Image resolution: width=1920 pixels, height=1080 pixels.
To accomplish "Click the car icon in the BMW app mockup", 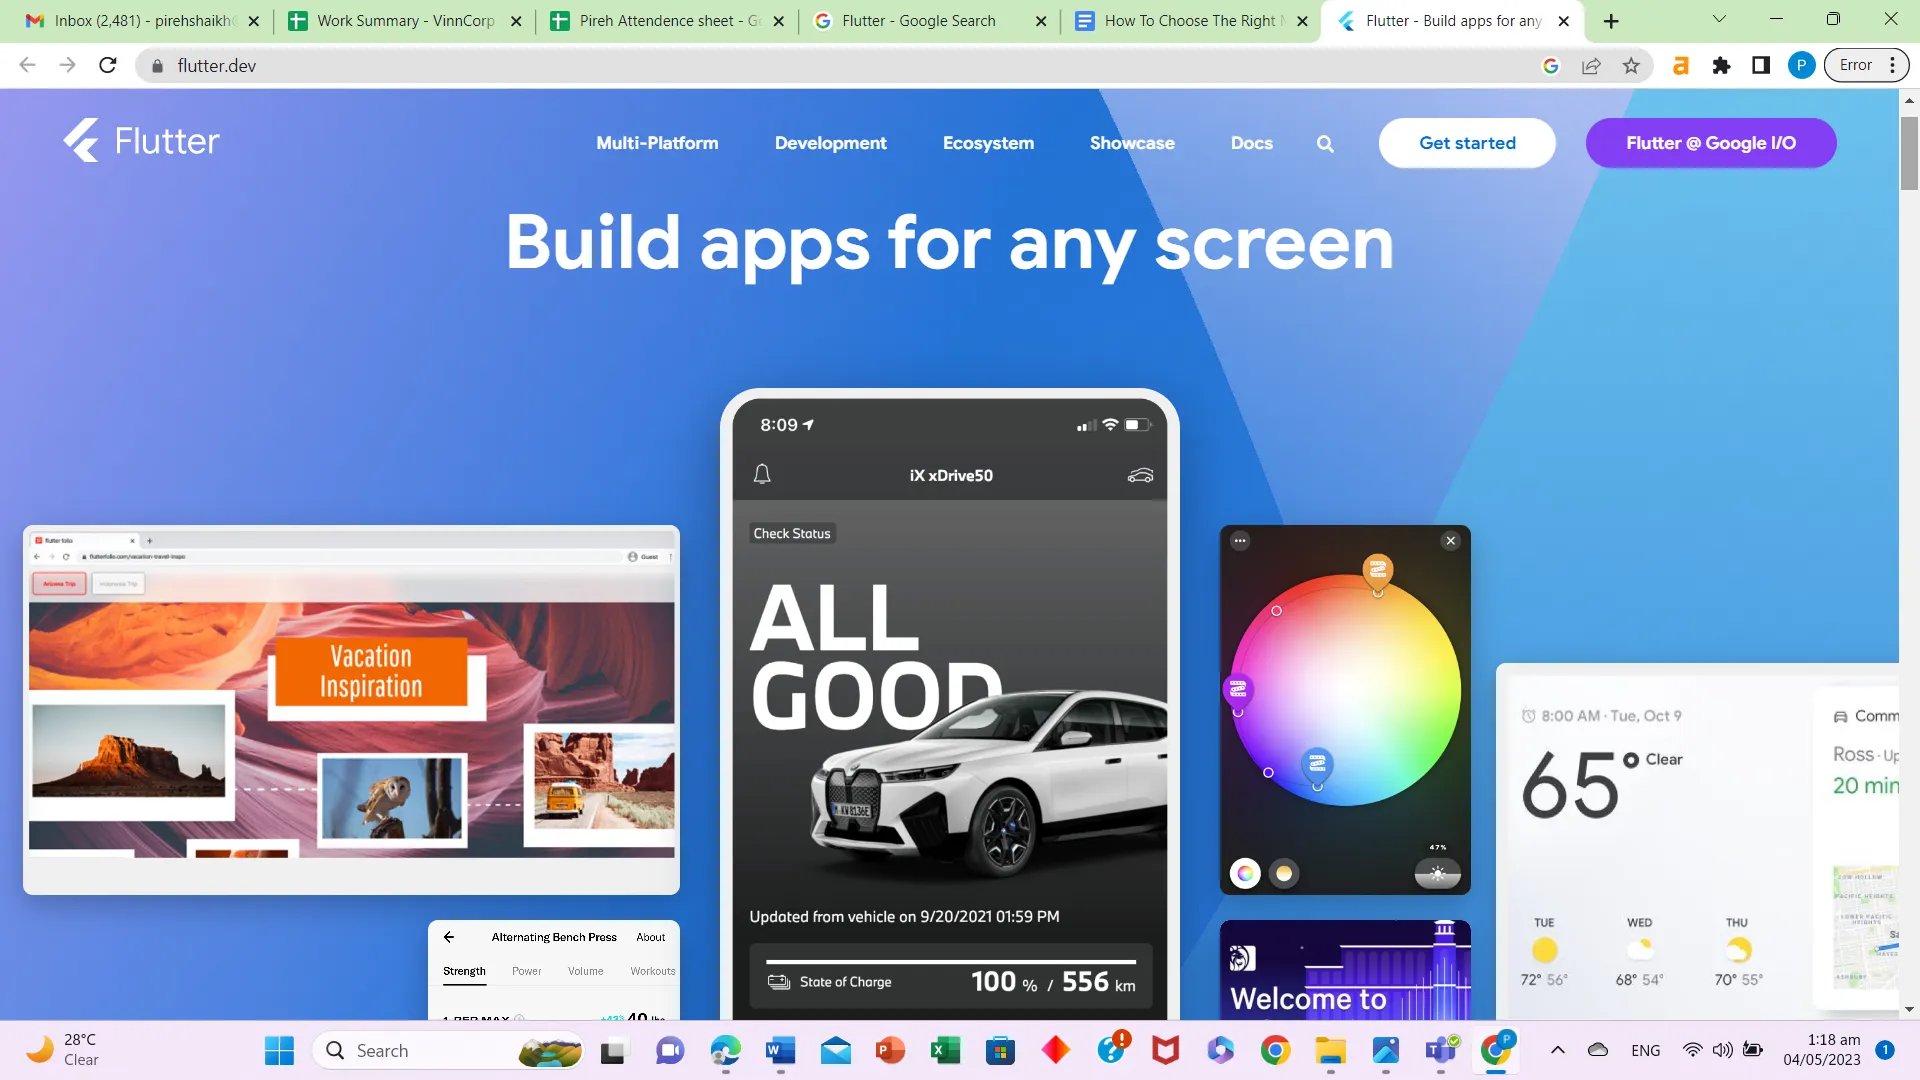I will tap(1140, 475).
